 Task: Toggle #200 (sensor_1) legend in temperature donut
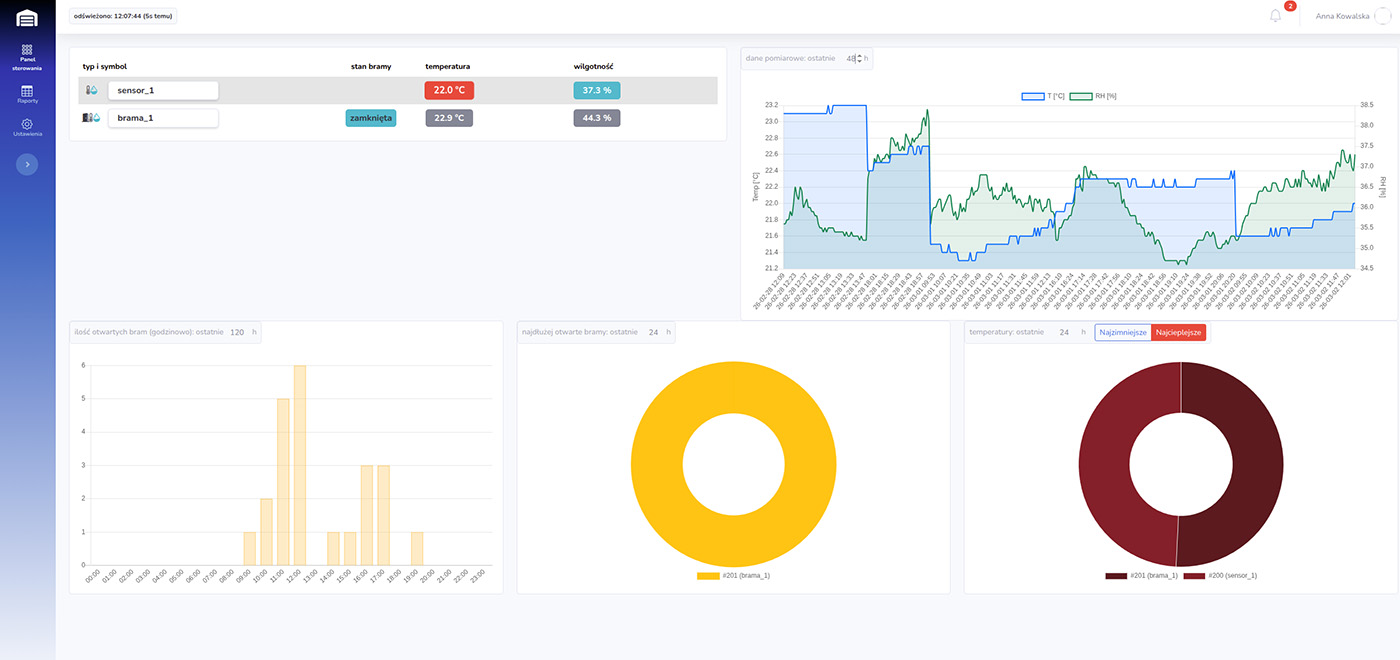(x=1220, y=576)
